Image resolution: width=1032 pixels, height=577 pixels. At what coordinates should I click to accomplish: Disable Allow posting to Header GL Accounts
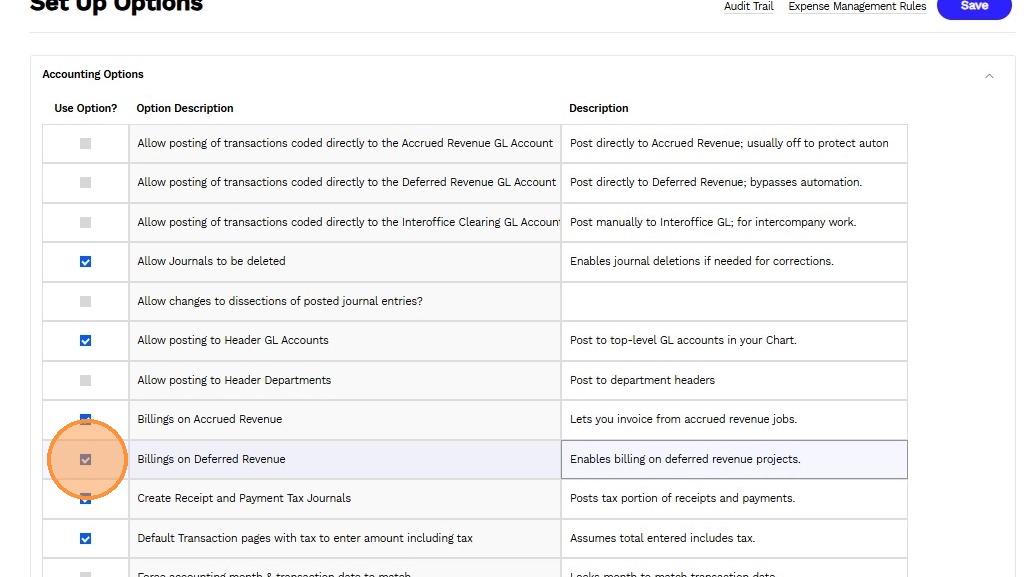(85, 341)
